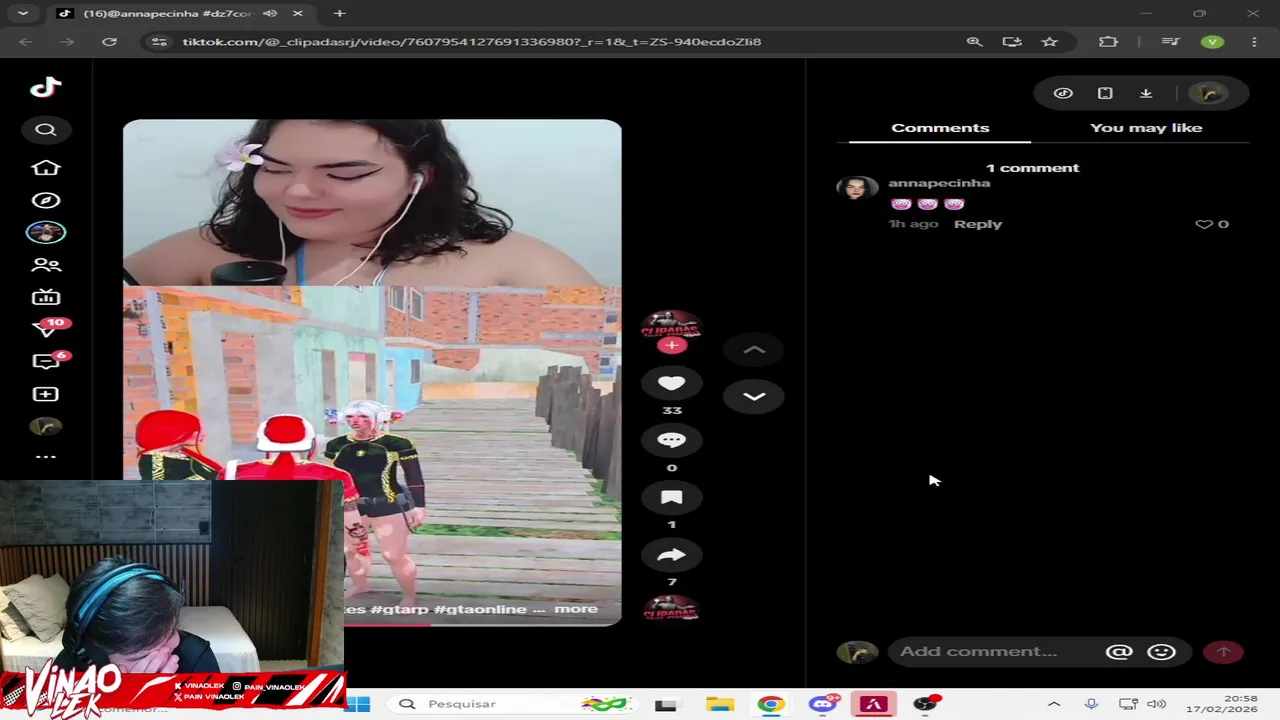The image size is (1280, 720).
Task: Insert a mention with the @ icon
Action: [1119, 652]
